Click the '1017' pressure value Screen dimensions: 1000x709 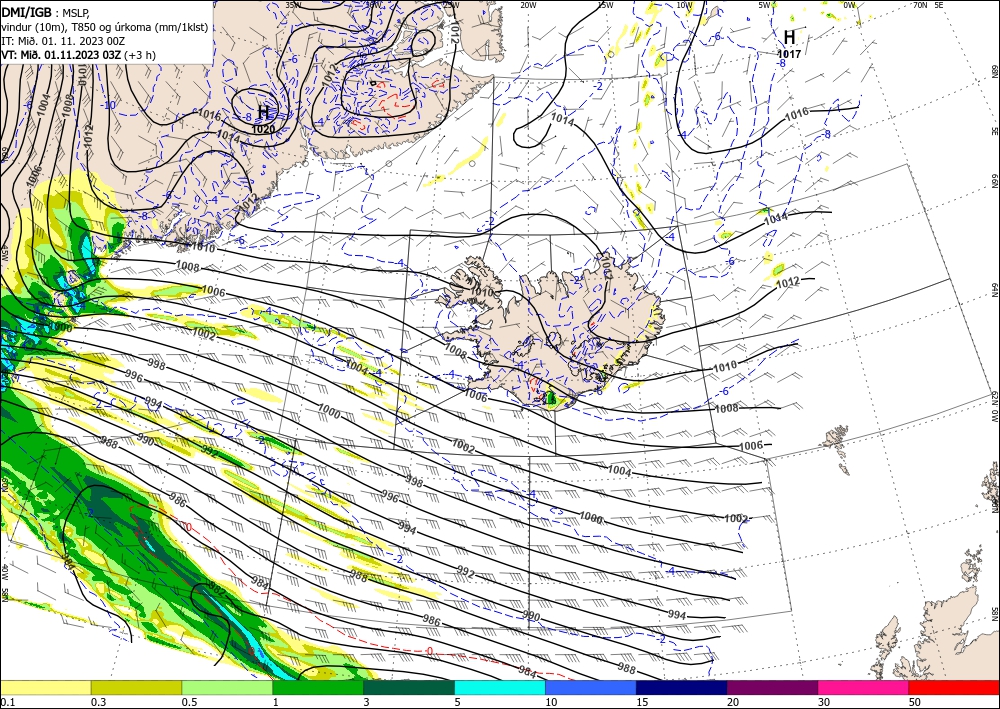[x=789, y=54]
